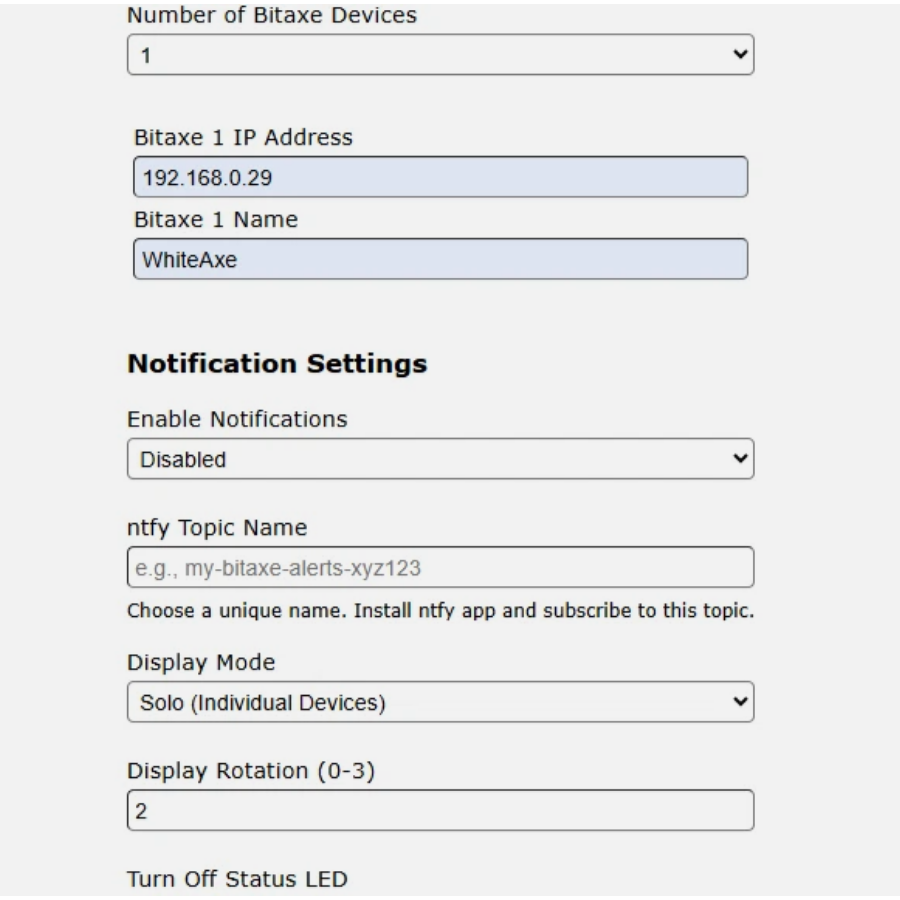Click the Enable Notifications label
900x900 pixels.
(x=237, y=419)
